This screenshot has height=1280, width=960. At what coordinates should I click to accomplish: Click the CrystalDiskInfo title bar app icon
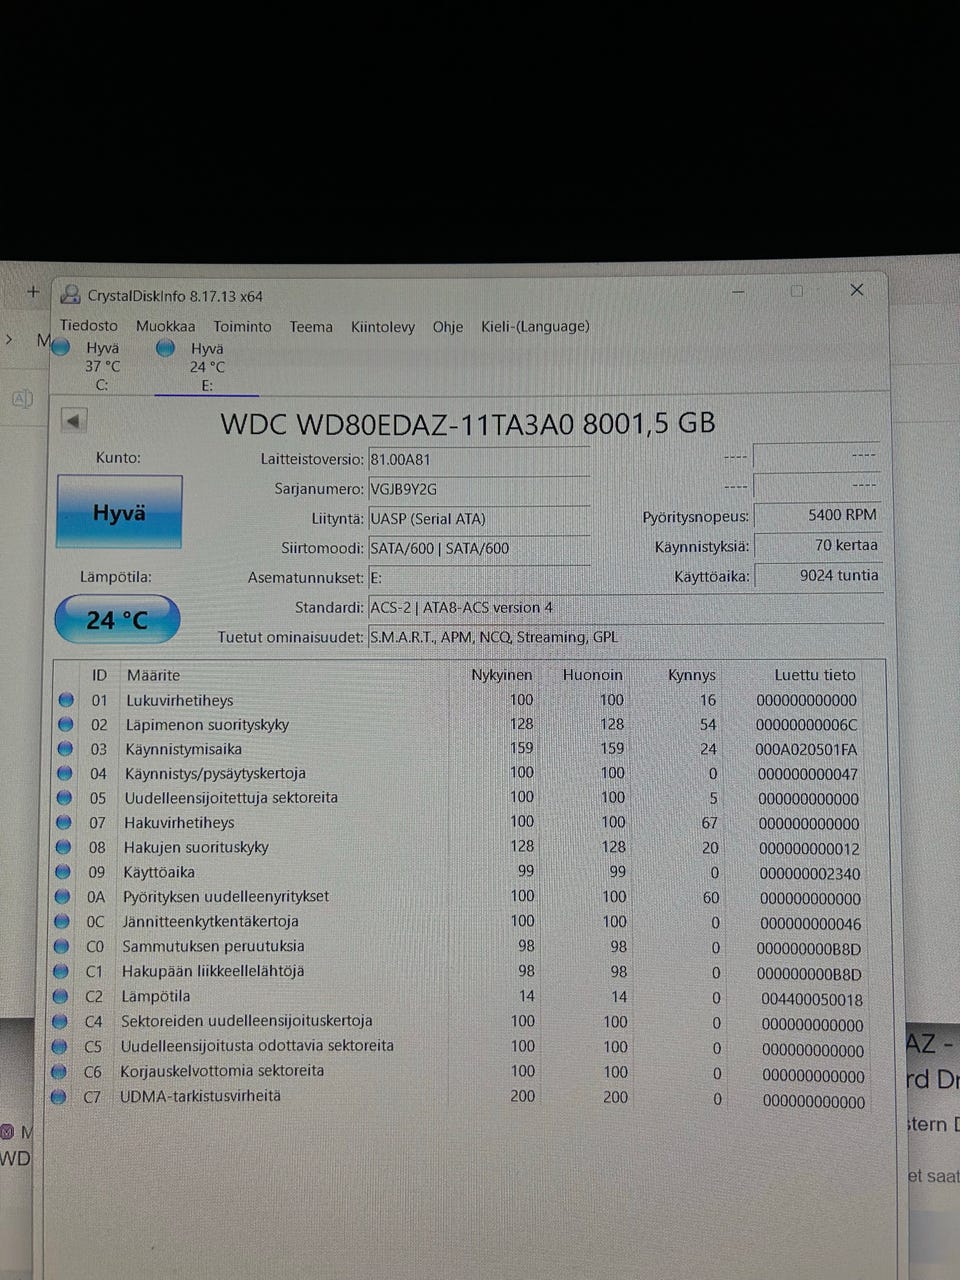tap(70, 295)
